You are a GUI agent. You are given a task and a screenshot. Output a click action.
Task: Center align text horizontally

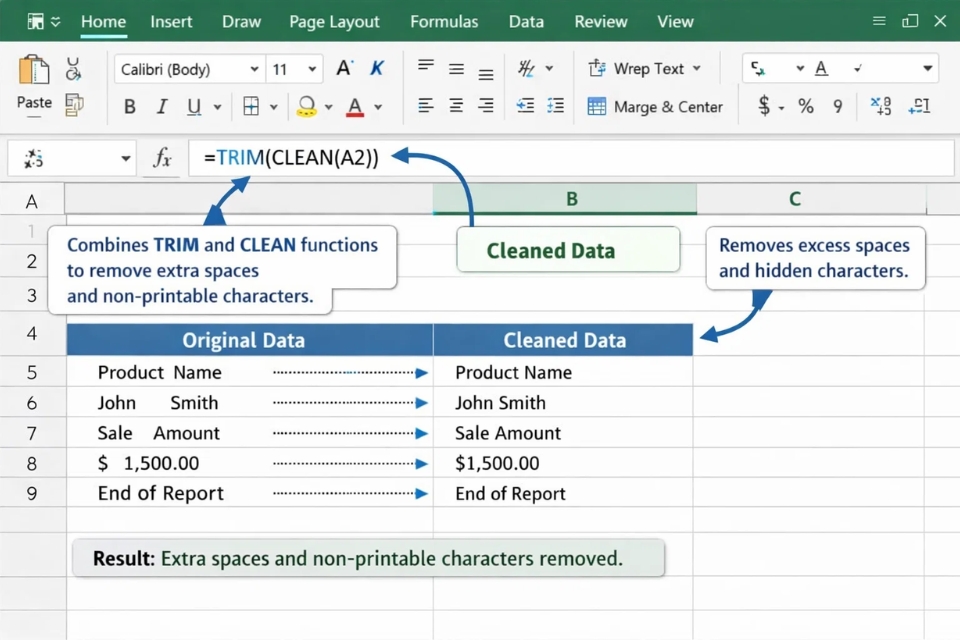point(456,106)
